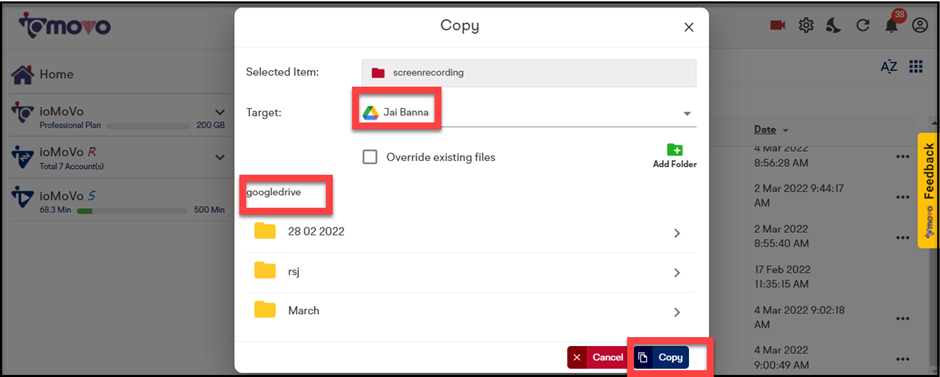Click the refresh icon in header

863,25
